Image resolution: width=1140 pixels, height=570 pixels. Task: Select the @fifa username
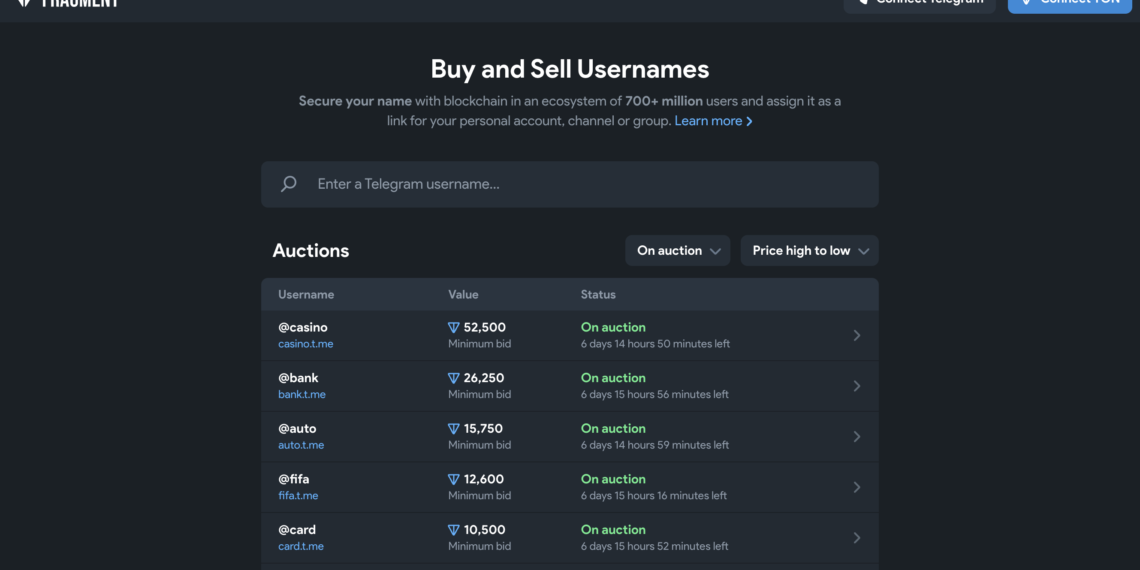pos(294,479)
